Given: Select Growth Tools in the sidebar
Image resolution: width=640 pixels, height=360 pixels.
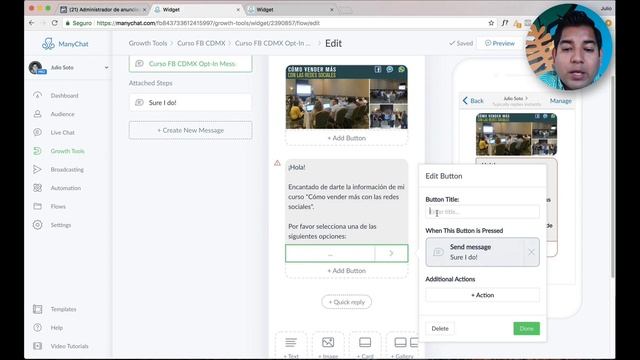Looking at the screenshot, I should pos(67,151).
